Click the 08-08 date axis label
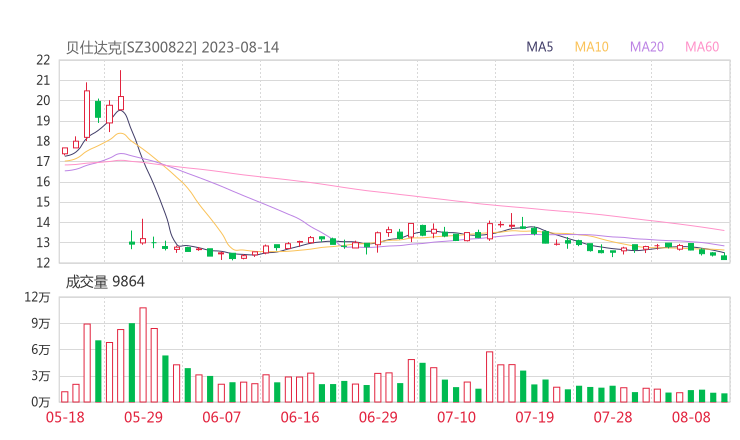The height and width of the screenshot is (440, 740). (691, 417)
